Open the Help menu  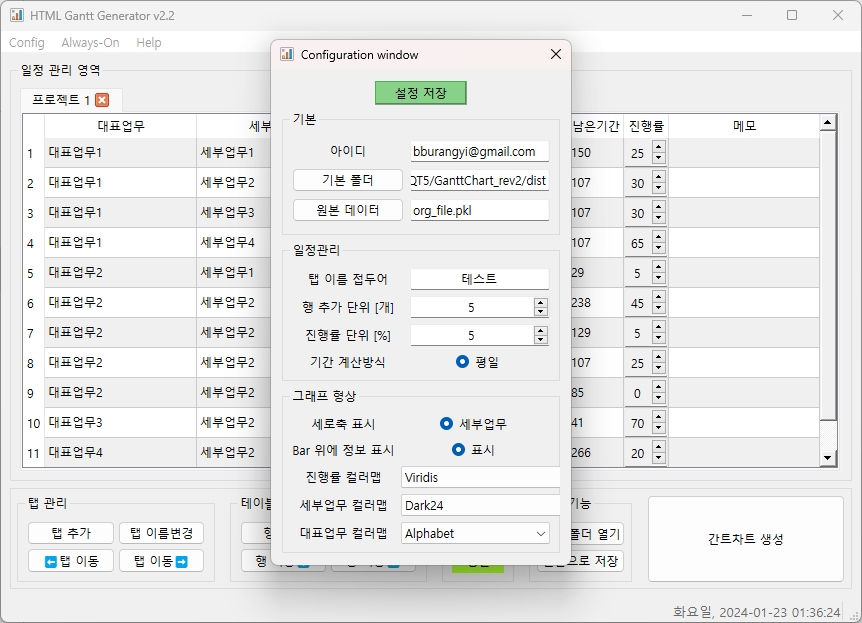pyautogui.click(x=149, y=43)
